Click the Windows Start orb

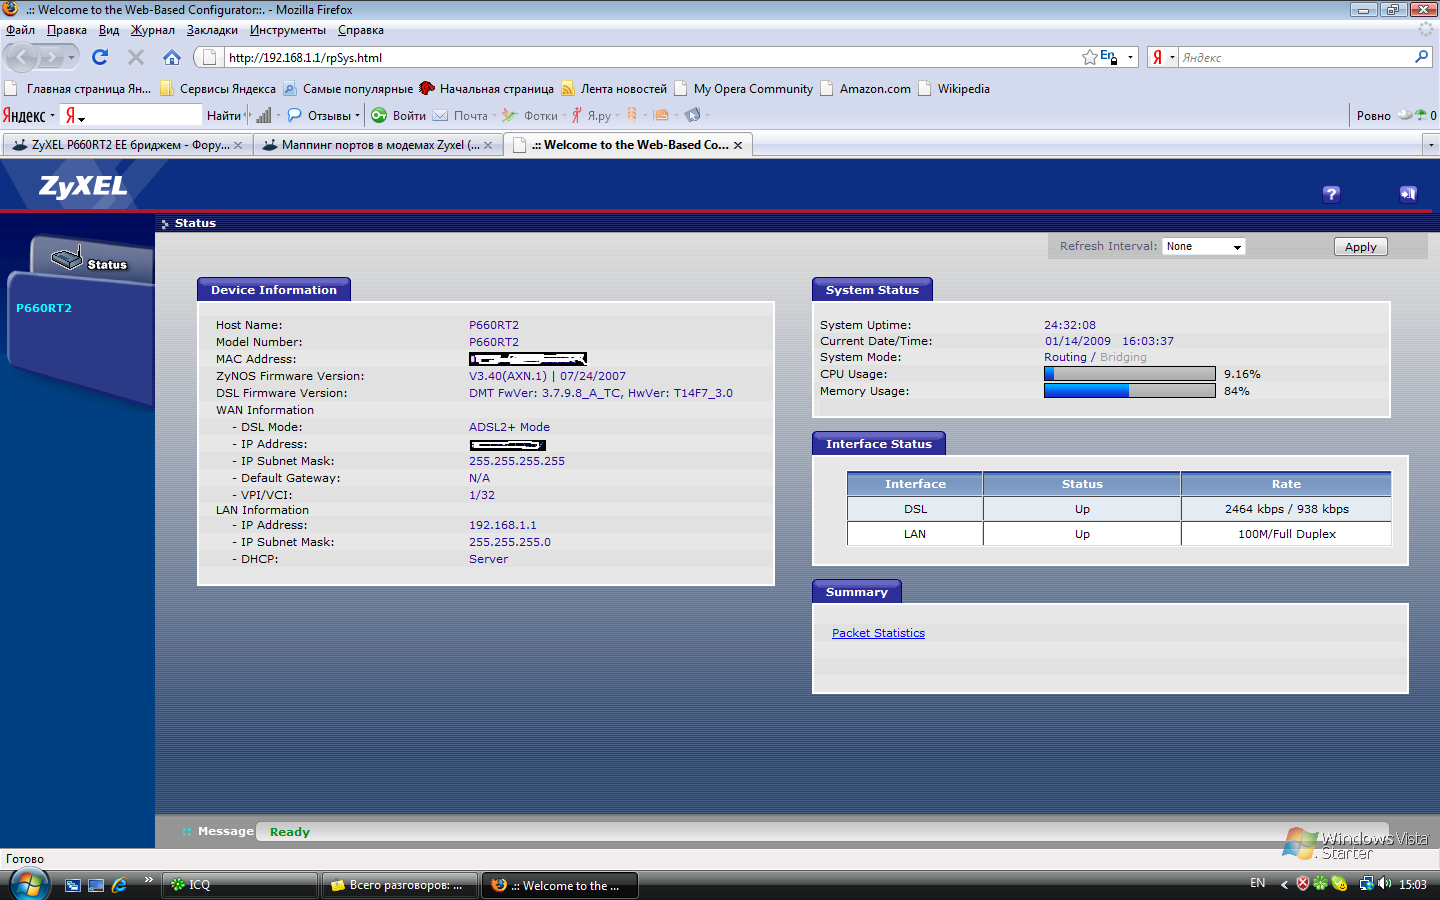pos(29,884)
